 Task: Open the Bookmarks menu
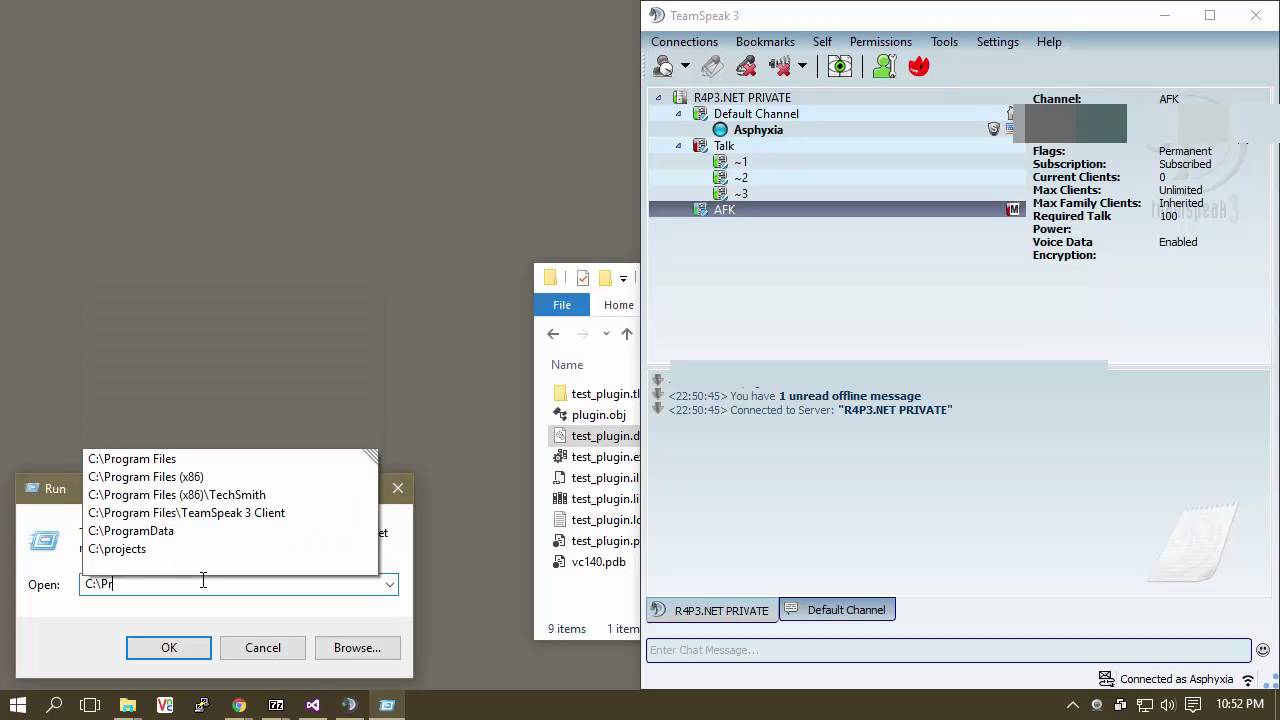(765, 42)
